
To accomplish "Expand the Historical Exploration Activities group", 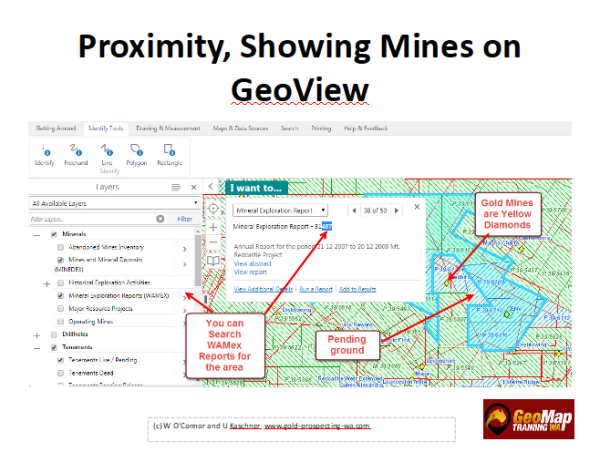I will pos(47,284).
